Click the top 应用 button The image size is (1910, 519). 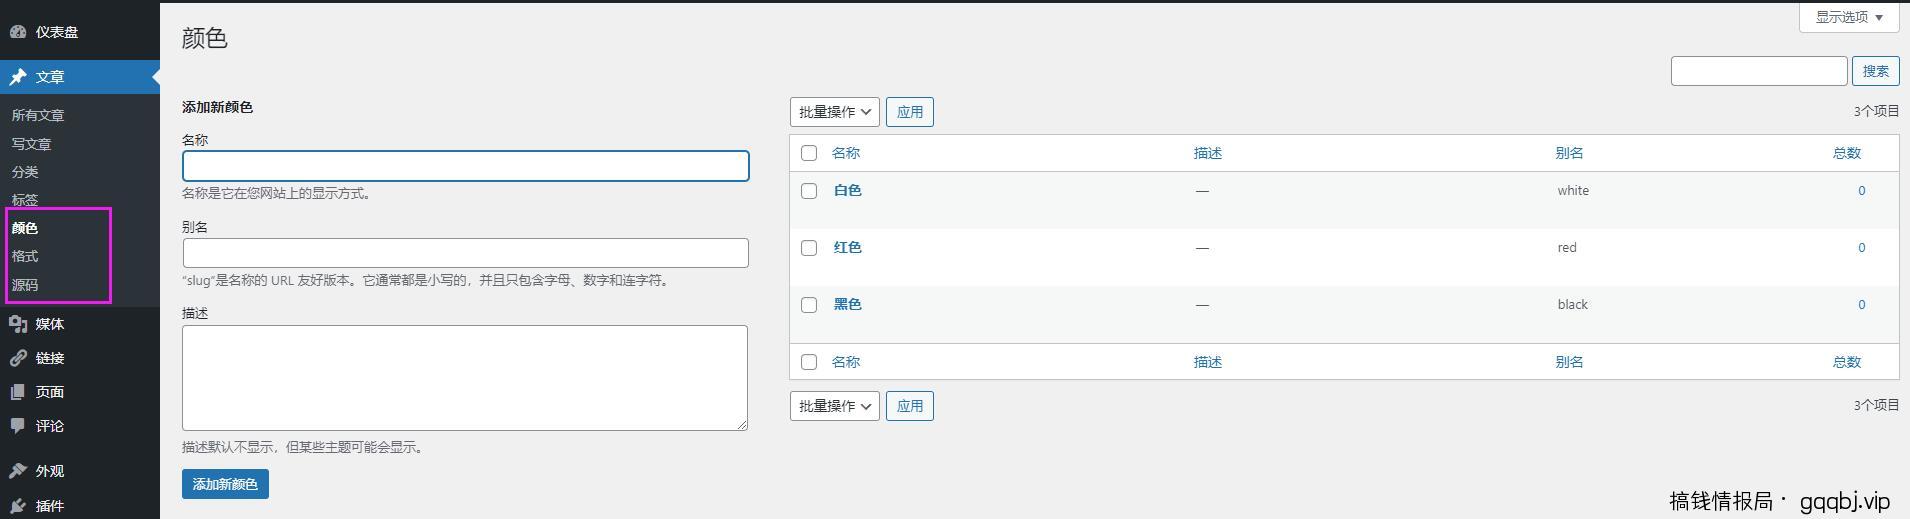tap(910, 112)
